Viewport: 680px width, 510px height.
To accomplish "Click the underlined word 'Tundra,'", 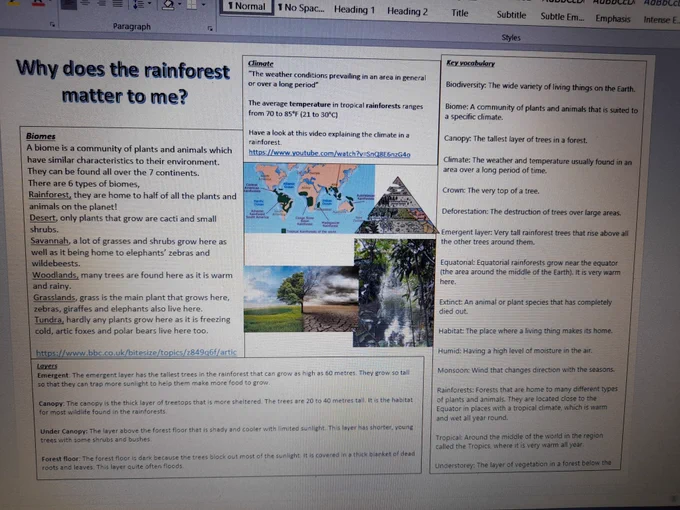I will click(x=49, y=320).
